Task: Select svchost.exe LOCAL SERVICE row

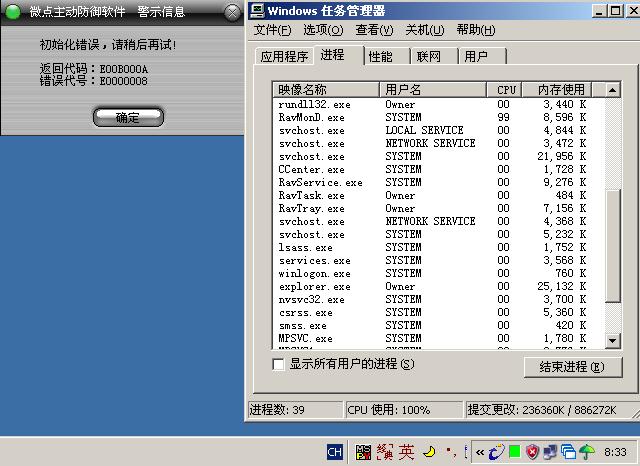Action: click(x=438, y=131)
